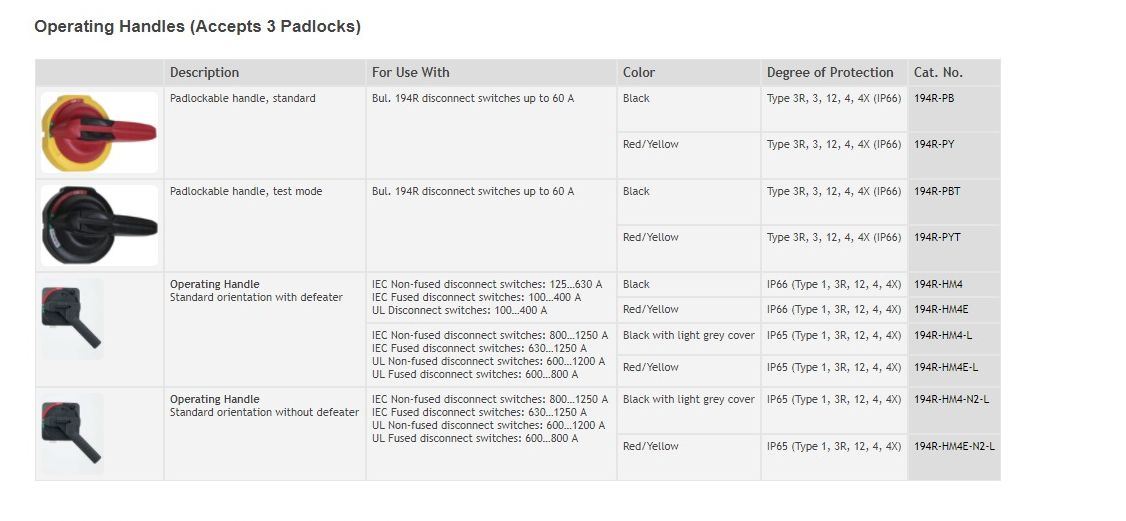Click the operating handle with defeater image

tap(72, 319)
